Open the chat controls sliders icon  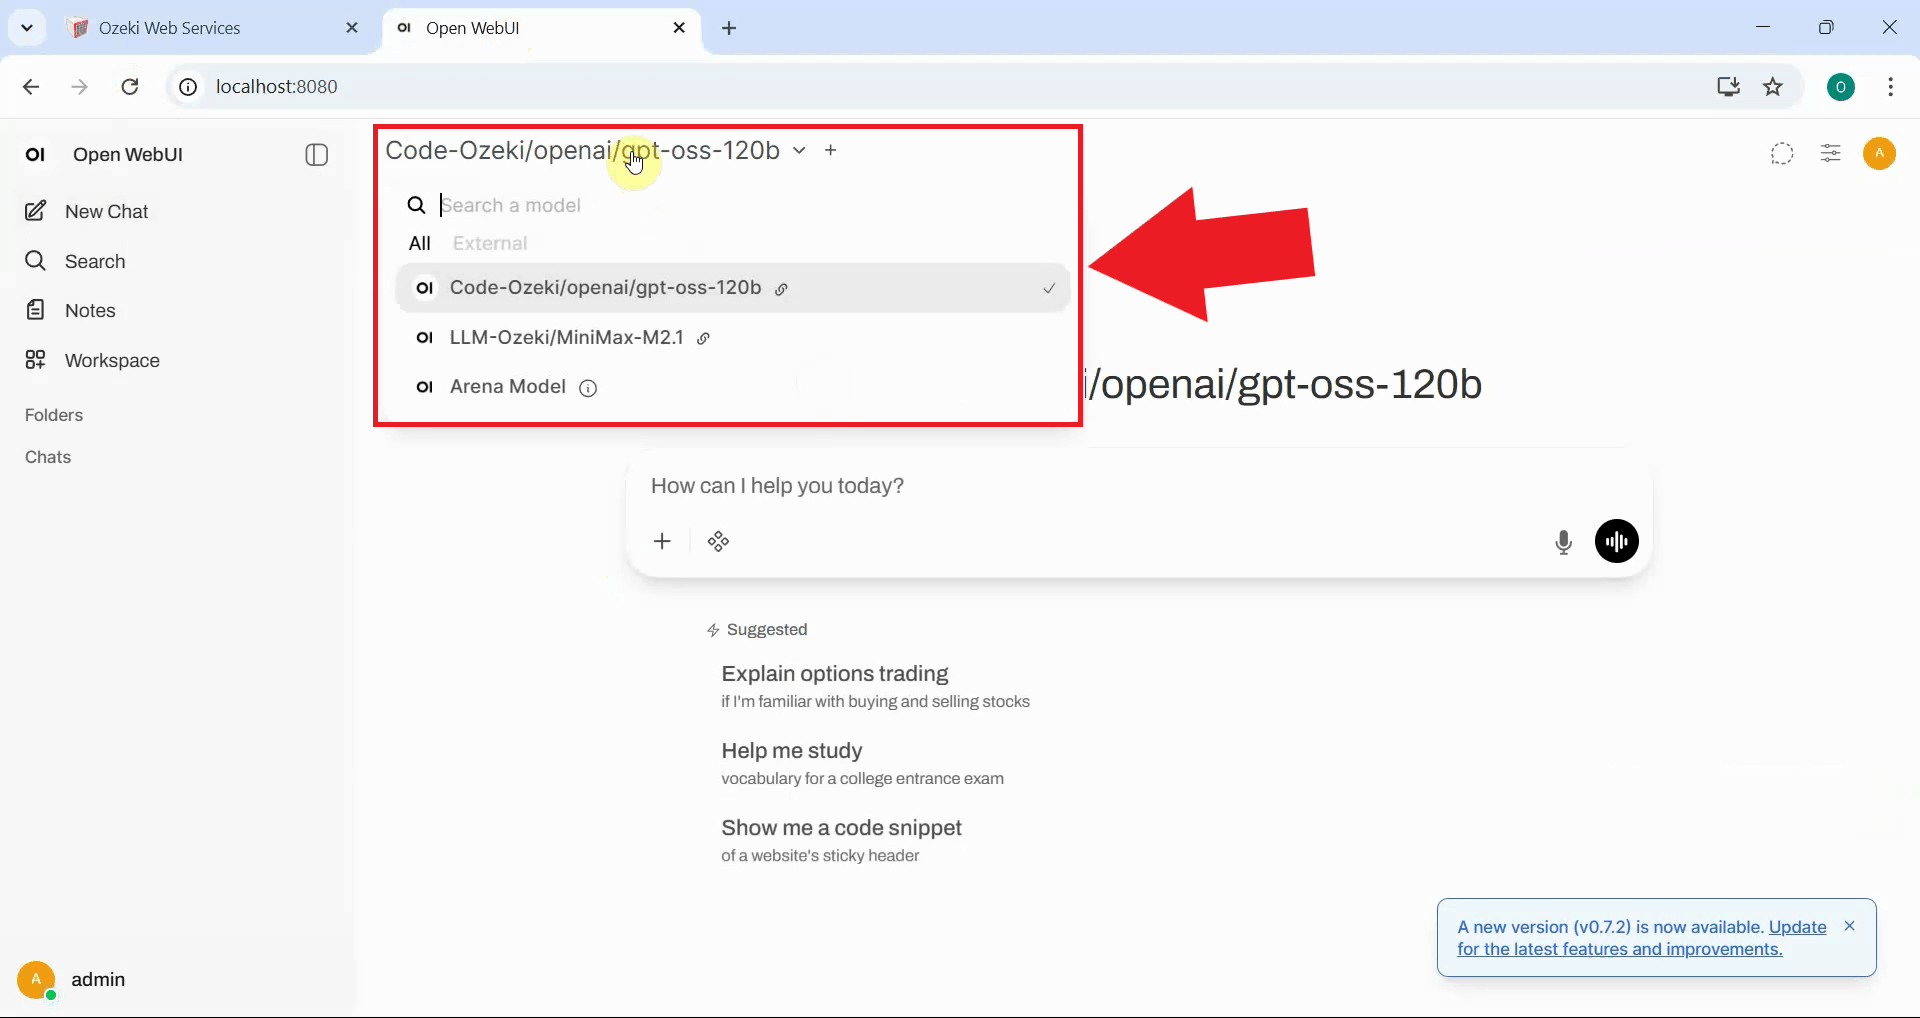pos(1830,154)
